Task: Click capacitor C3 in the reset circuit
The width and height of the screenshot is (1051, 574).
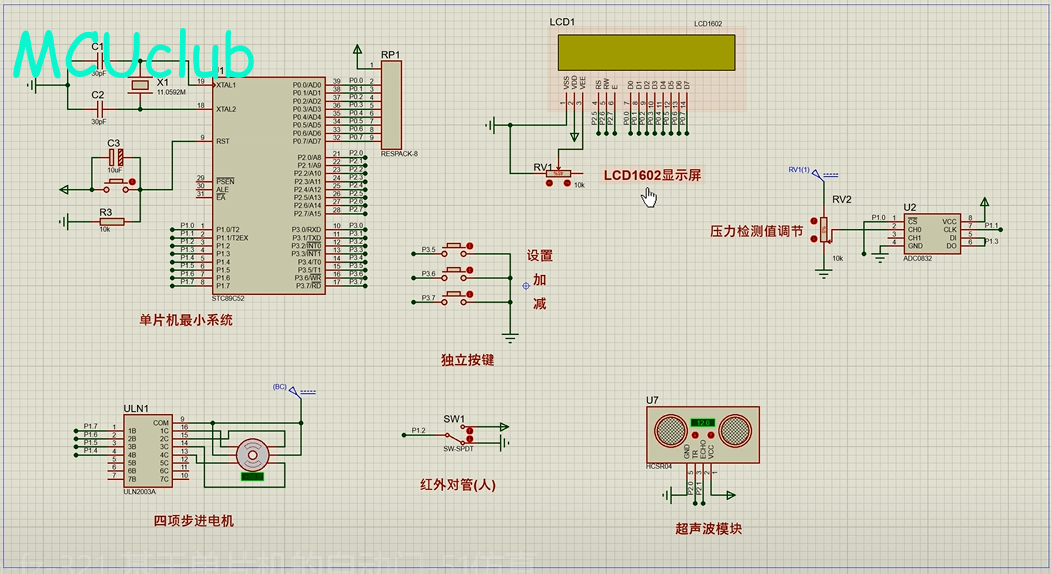Action: (x=116, y=158)
